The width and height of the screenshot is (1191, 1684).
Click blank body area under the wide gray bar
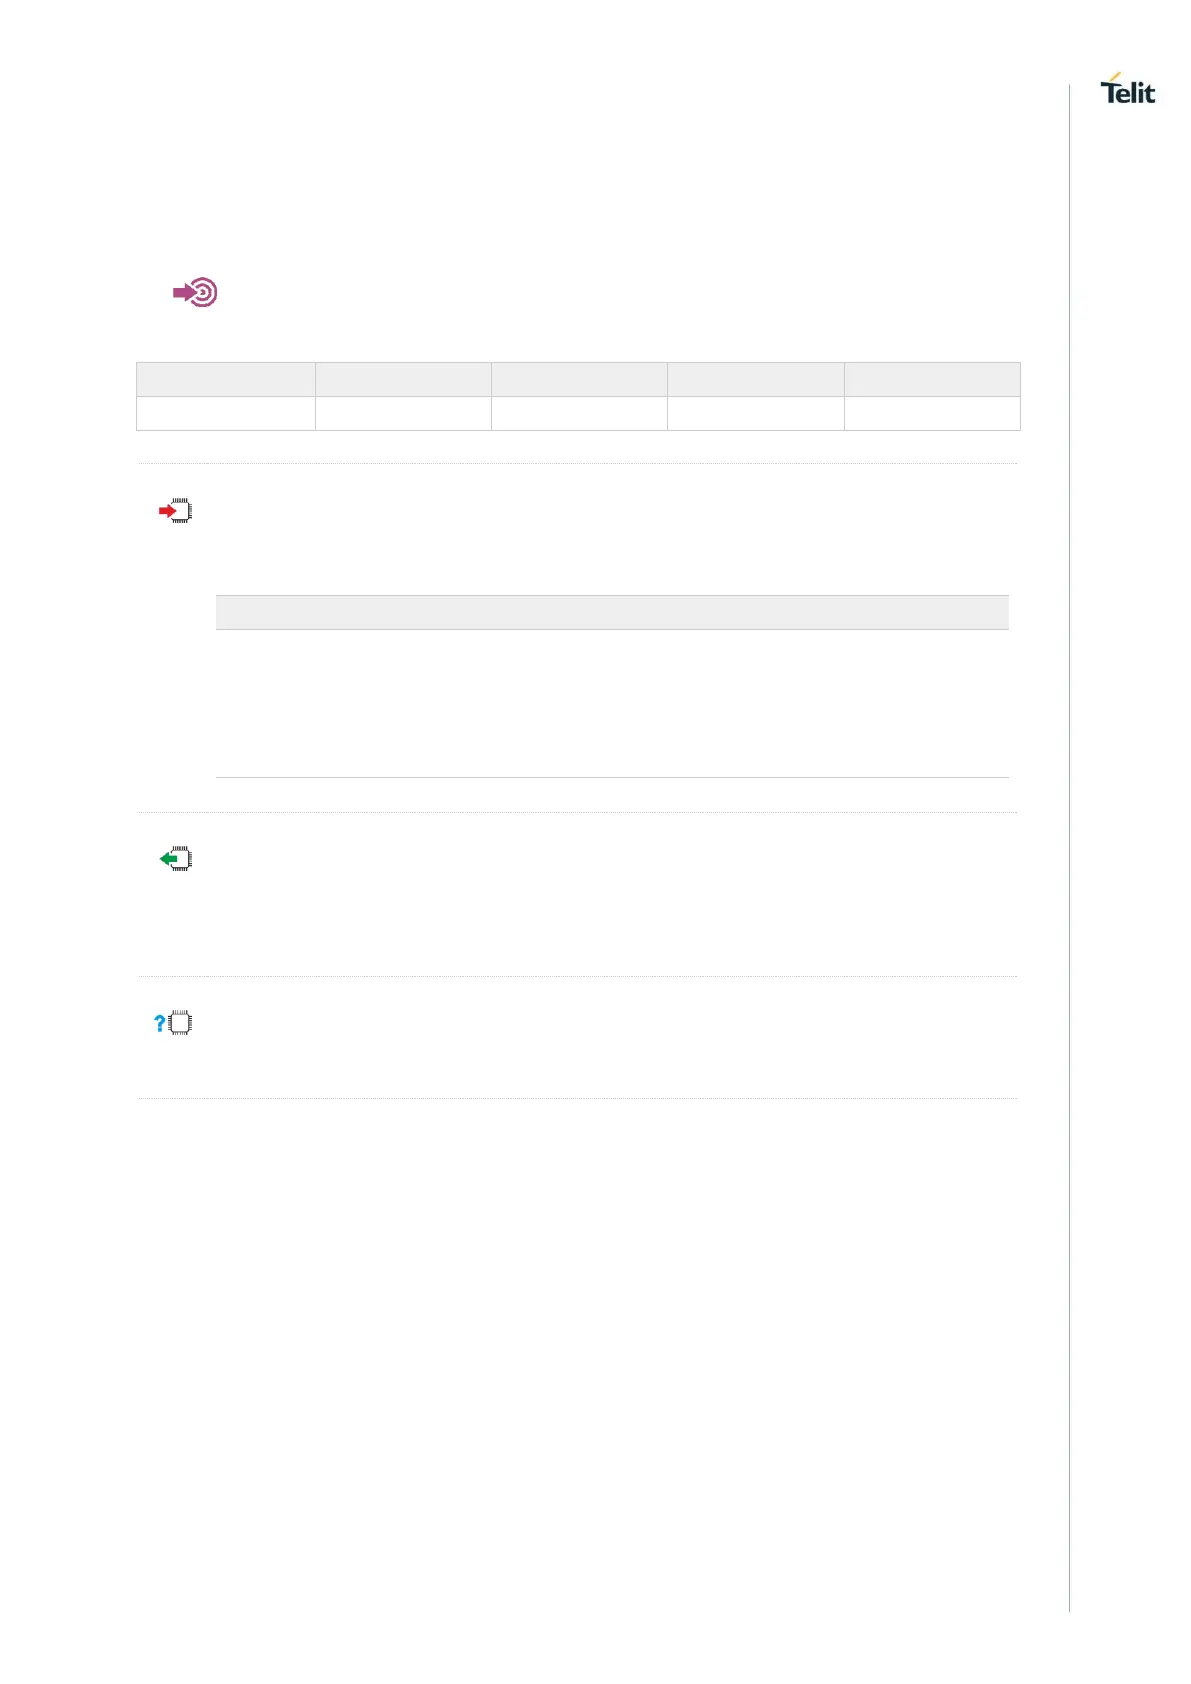pyautogui.click(x=612, y=703)
